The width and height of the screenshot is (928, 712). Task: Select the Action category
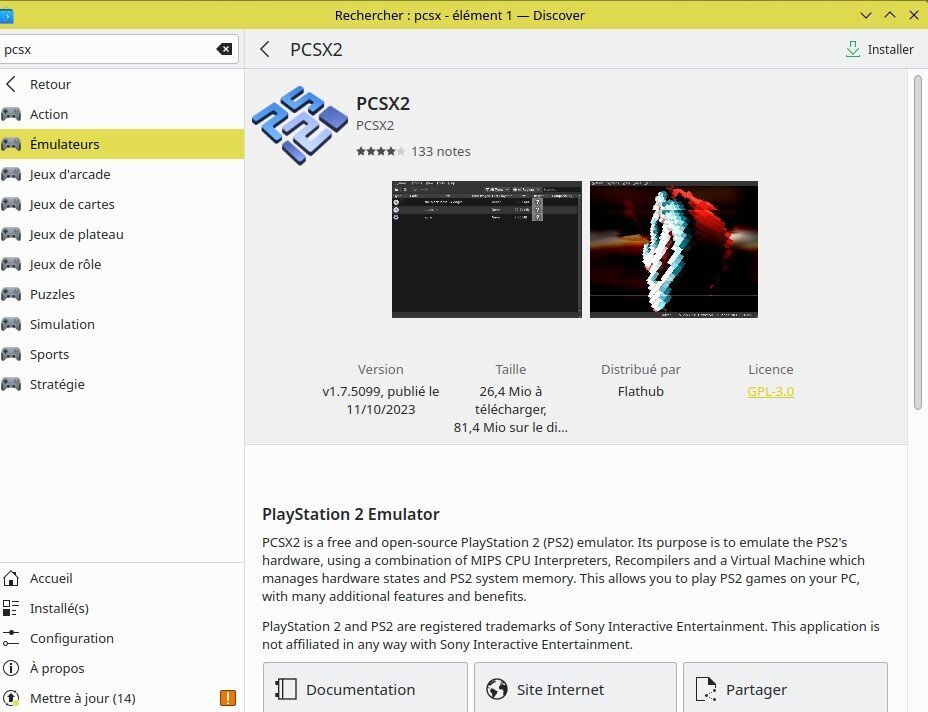point(121,114)
